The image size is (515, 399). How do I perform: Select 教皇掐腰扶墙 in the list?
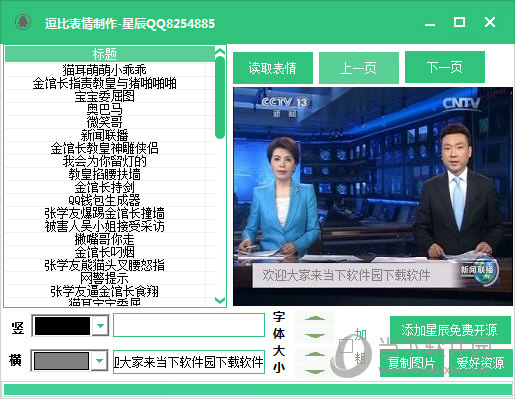(x=104, y=174)
